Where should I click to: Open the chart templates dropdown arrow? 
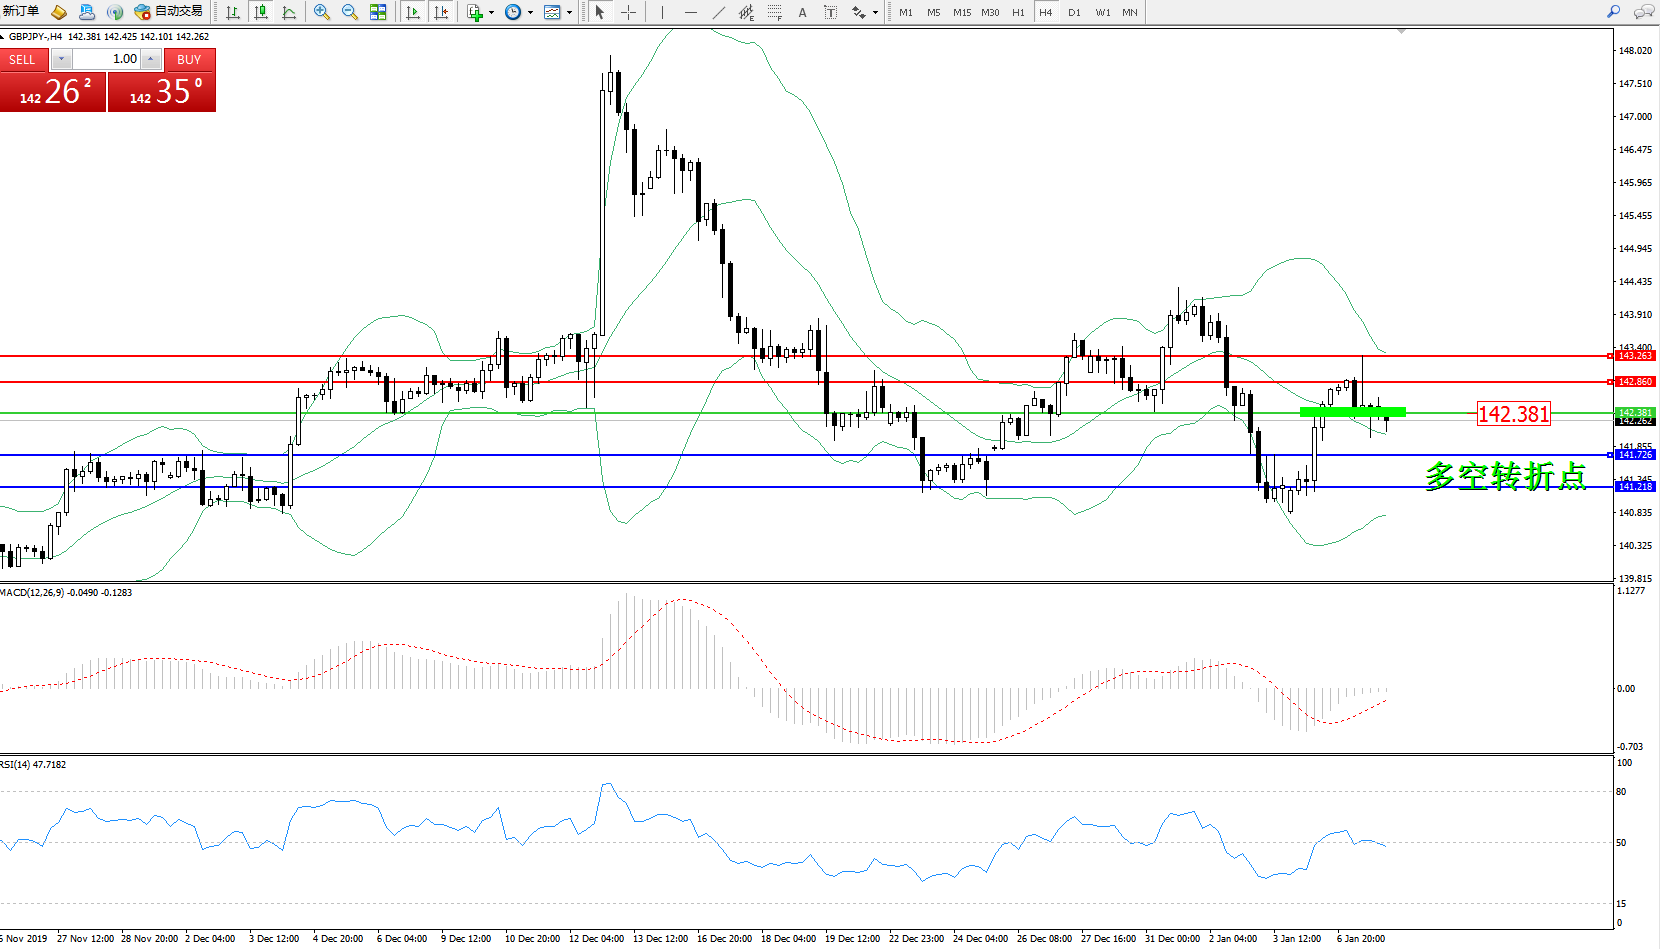click(x=569, y=13)
